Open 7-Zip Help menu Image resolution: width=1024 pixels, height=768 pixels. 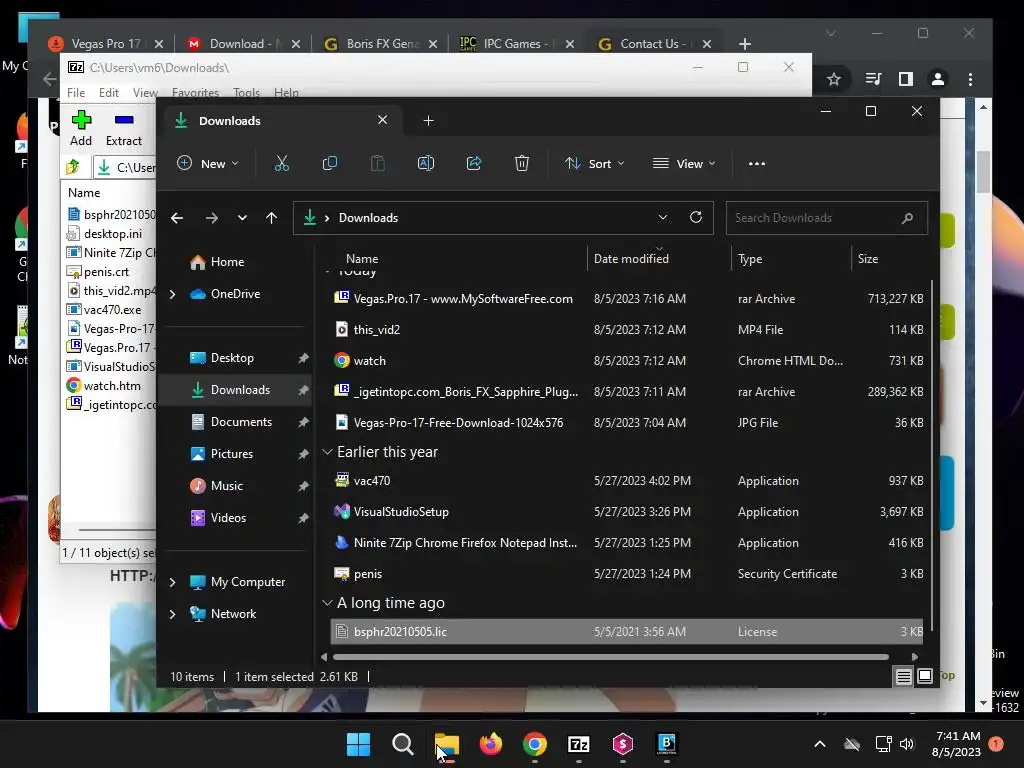tap(286, 93)
